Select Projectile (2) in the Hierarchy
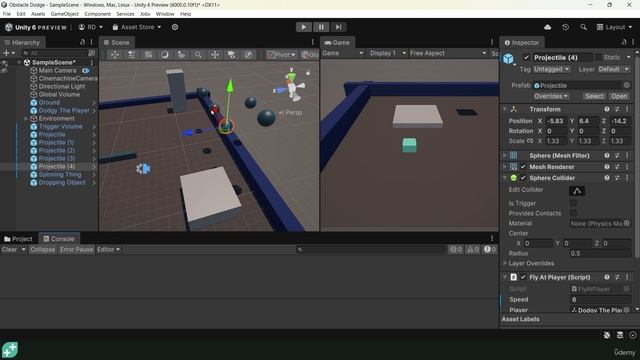This screenshot has width=640, height=360. pos(56,151)
